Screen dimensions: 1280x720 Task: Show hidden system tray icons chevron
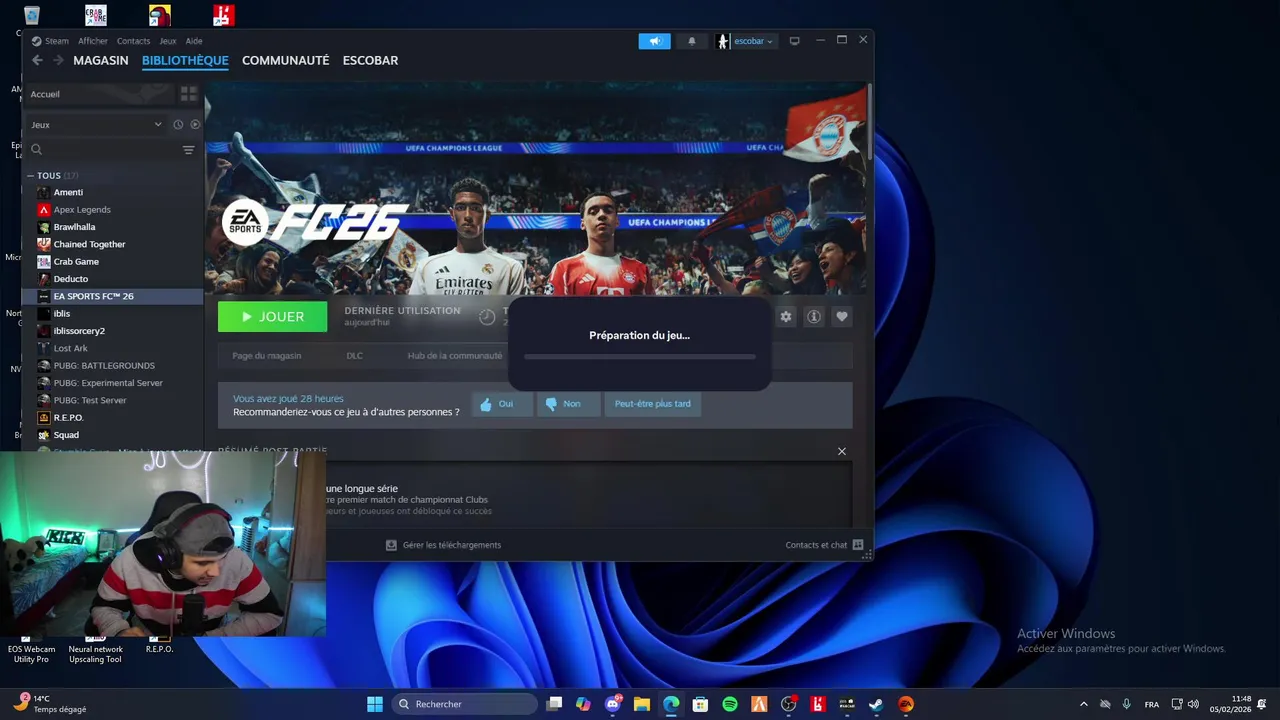1084,704
